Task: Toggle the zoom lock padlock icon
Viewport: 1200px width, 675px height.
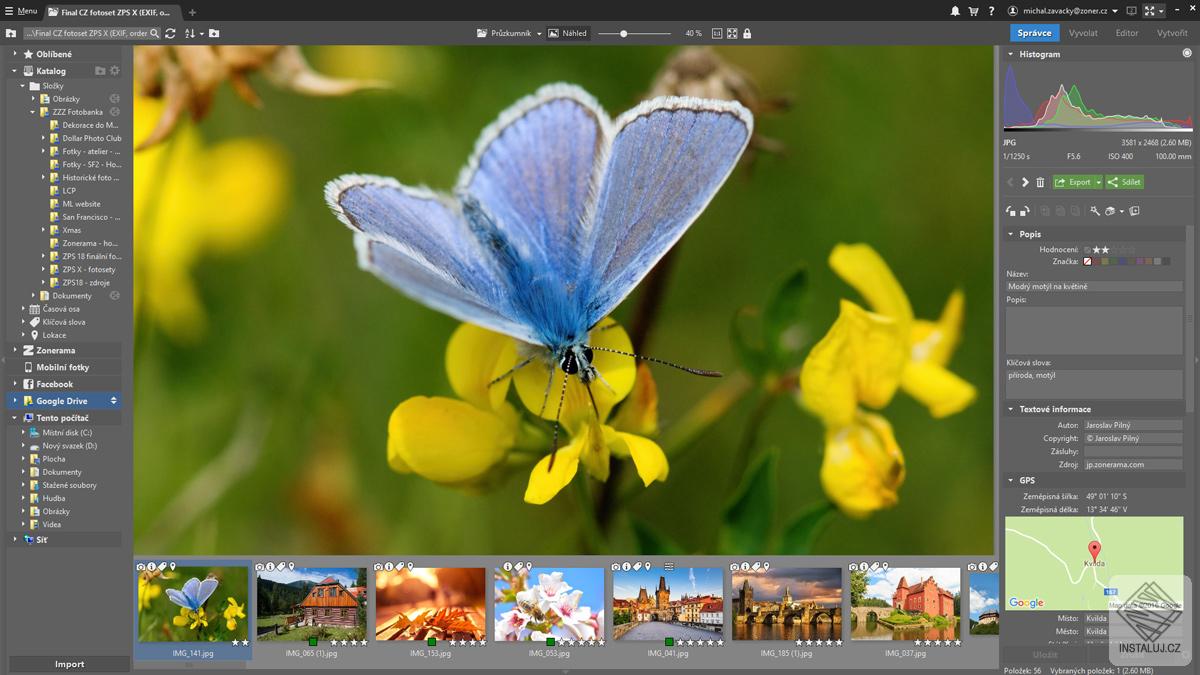Action: pos(747,33)
